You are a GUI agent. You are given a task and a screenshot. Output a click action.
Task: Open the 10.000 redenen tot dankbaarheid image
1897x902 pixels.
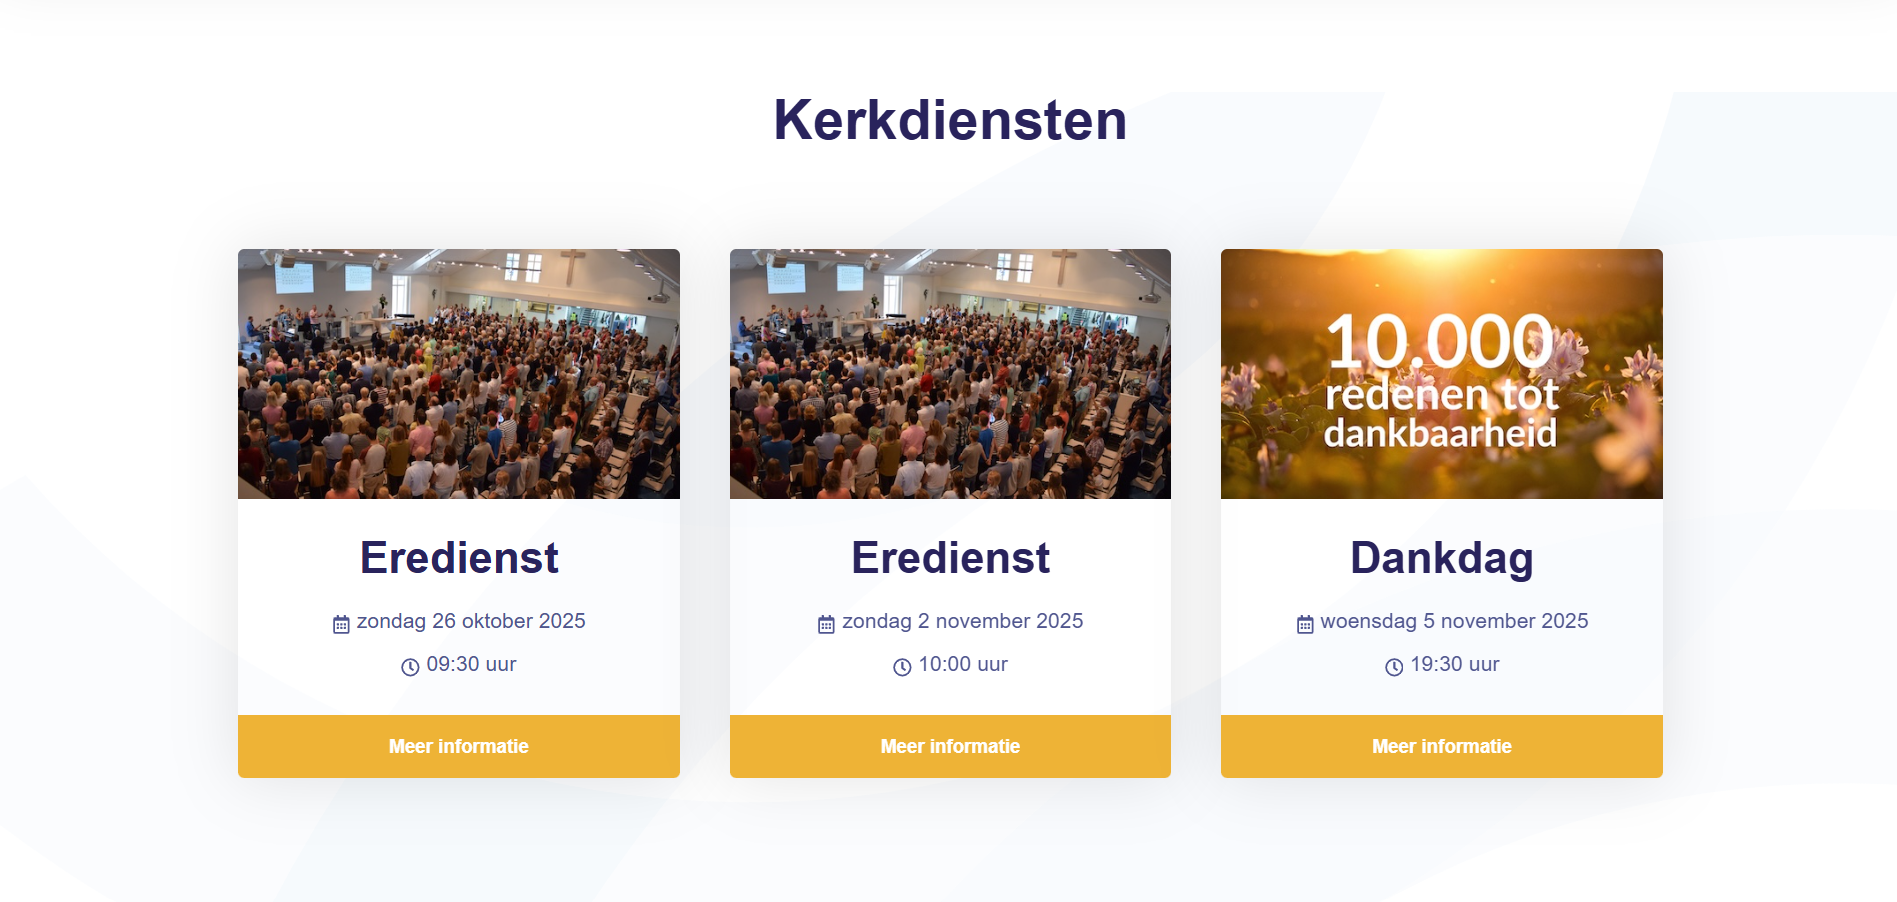(1442, 374)
